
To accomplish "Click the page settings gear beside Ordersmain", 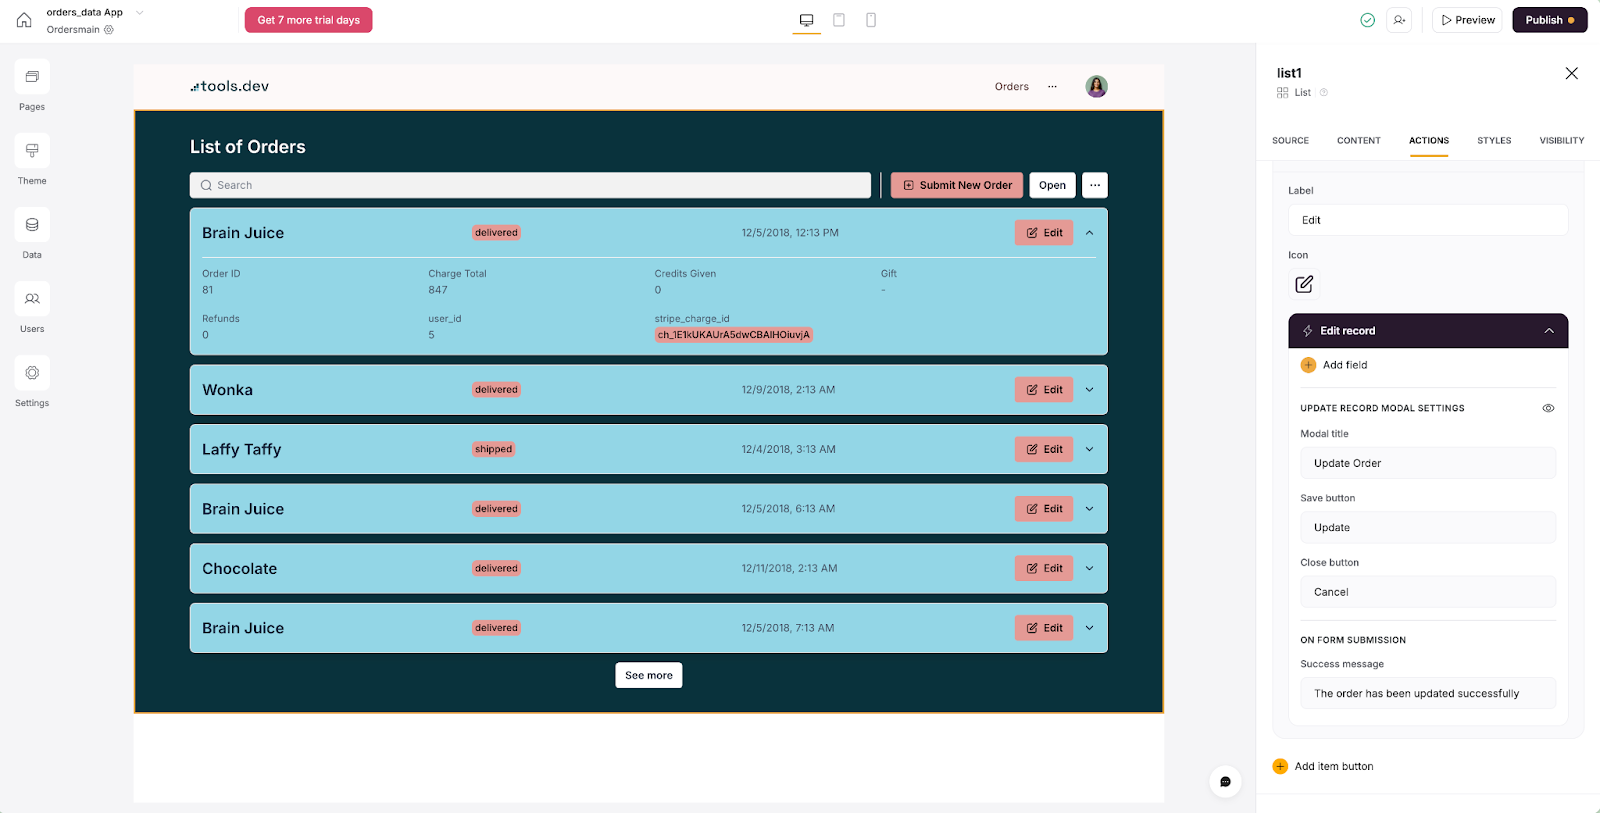I will [109, 30].
